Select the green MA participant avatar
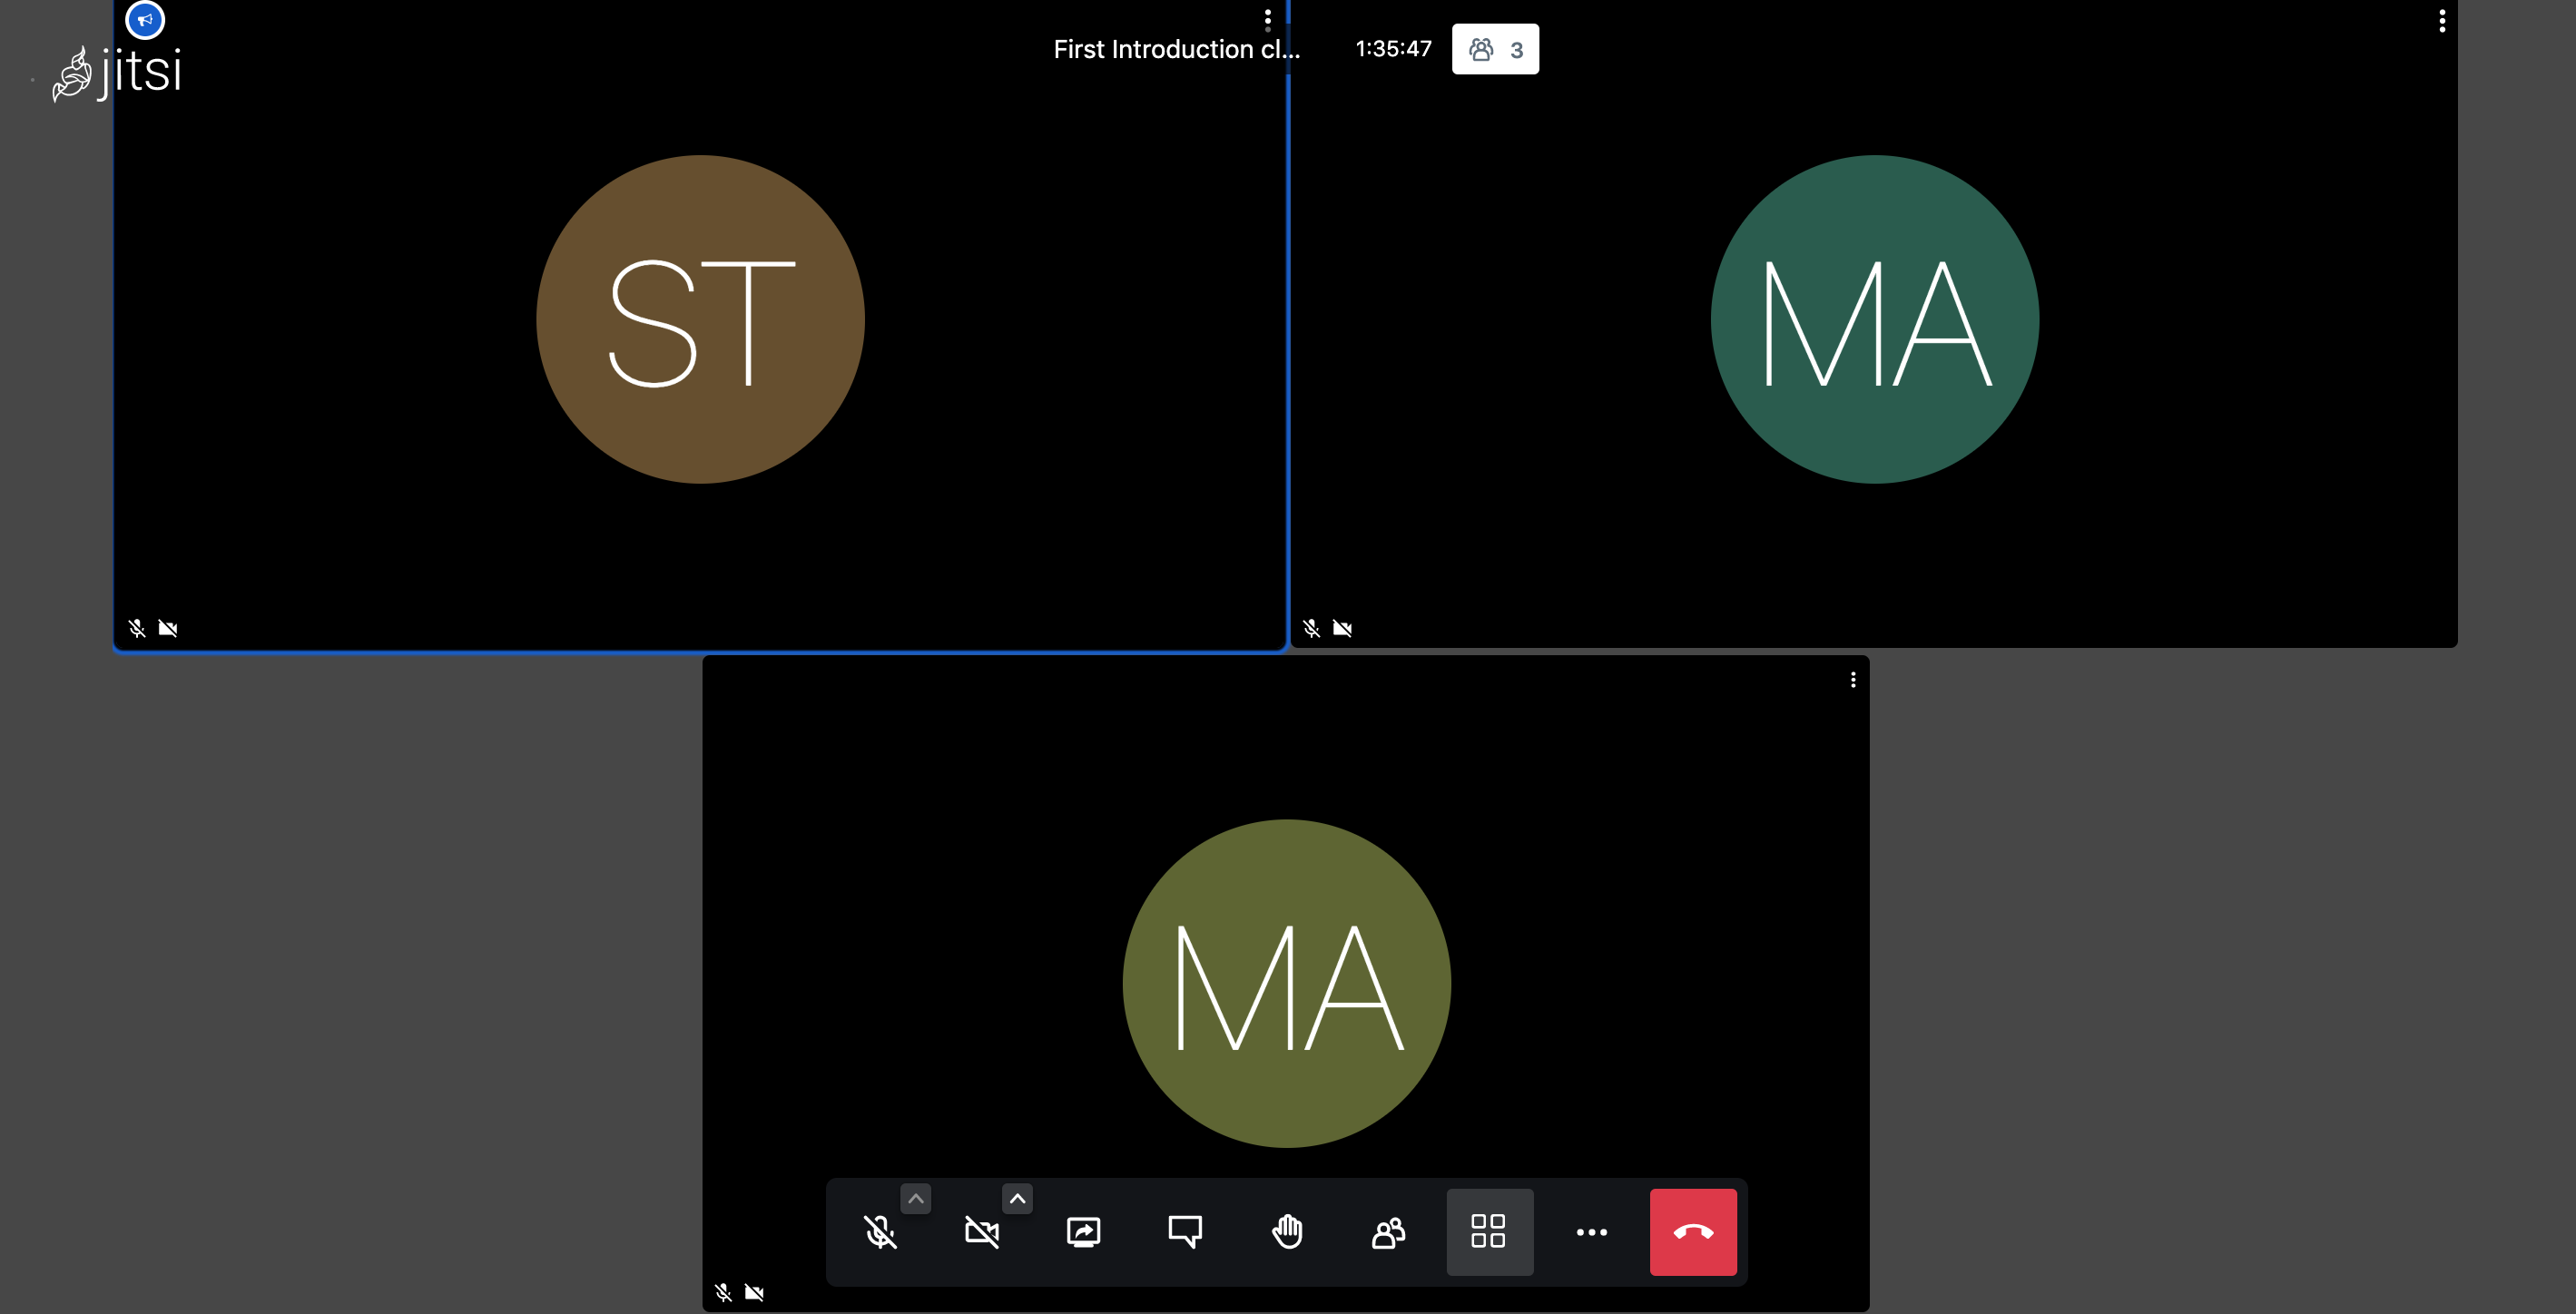The image size is (2576, 1314). click(x=1875, y=319)
